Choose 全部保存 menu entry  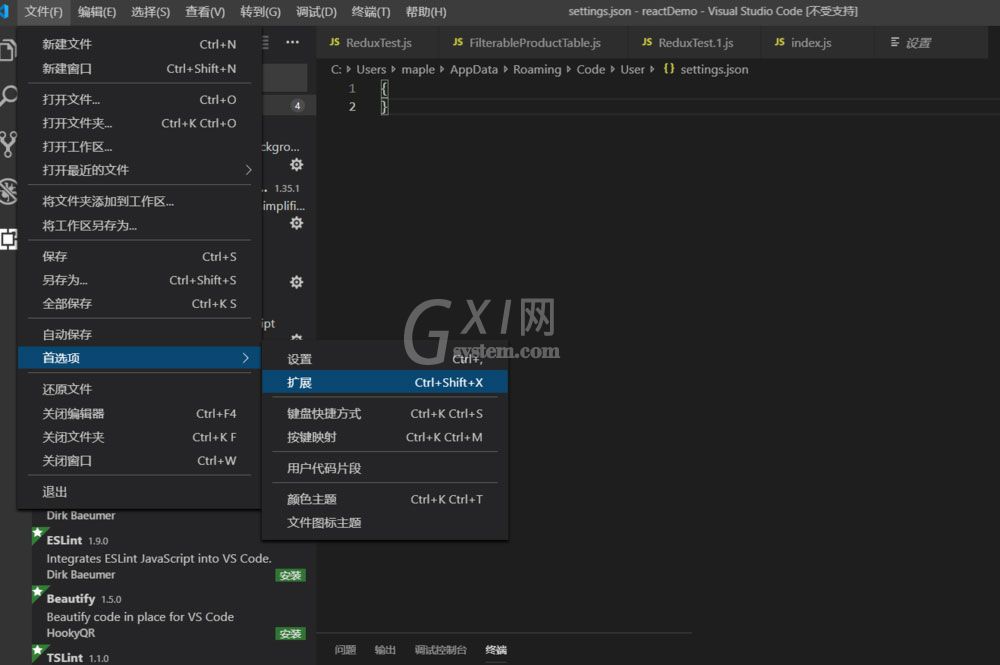tap(139, 303)
